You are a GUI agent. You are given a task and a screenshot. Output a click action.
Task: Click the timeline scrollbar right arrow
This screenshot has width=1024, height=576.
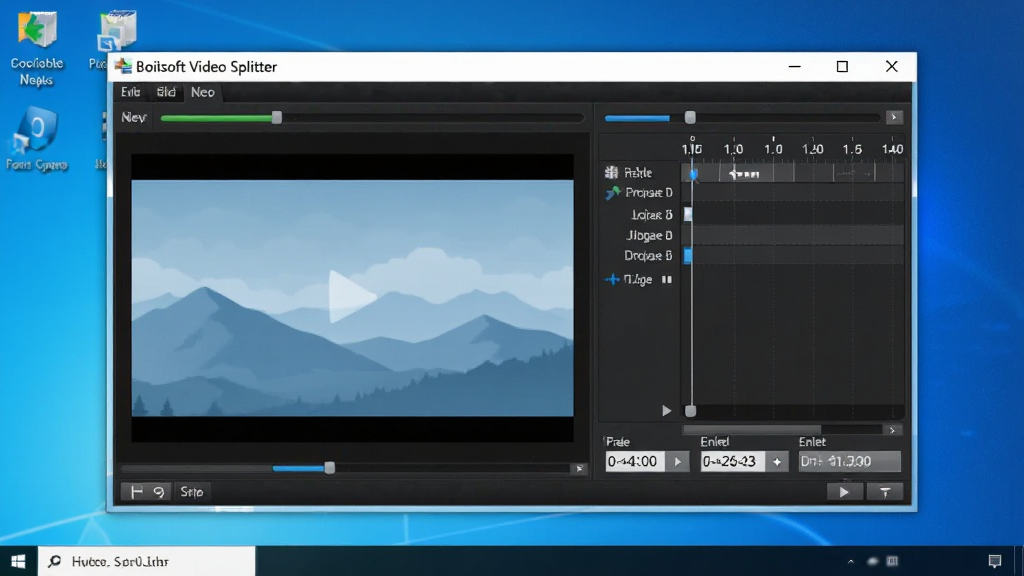click(x=892, y=430)
